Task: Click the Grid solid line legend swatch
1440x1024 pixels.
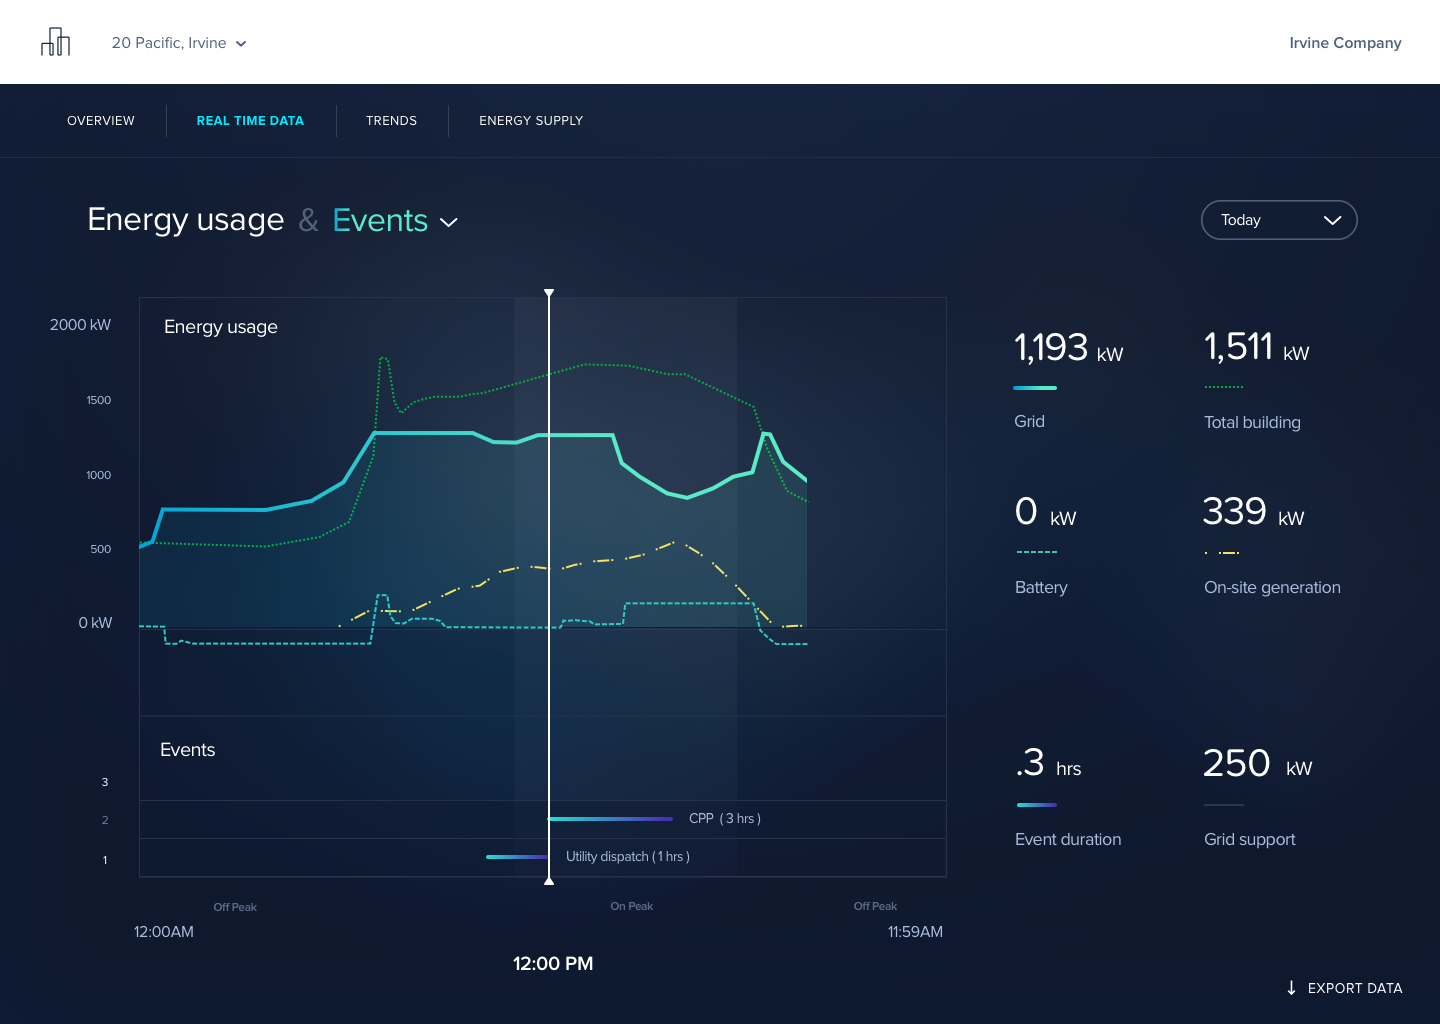Action: point(1034,388)
